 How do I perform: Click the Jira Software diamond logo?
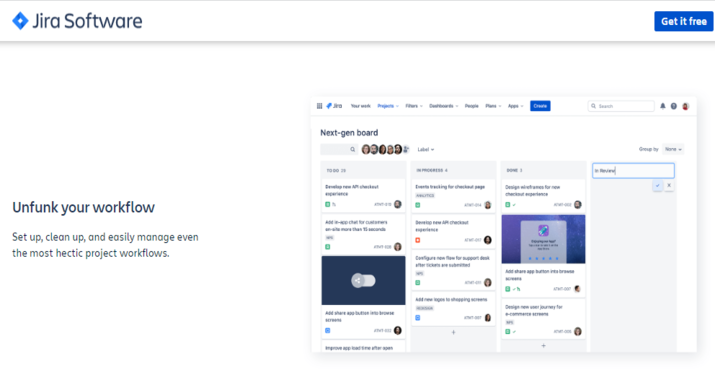[20, 21]
